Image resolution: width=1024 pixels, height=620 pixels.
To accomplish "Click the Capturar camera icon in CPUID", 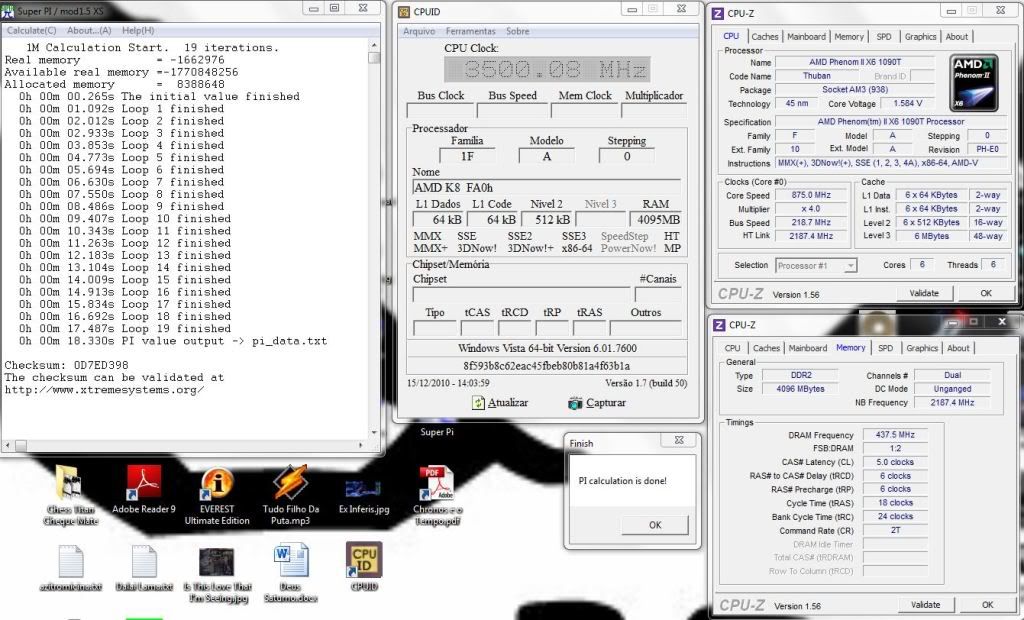I will (575, 403).
